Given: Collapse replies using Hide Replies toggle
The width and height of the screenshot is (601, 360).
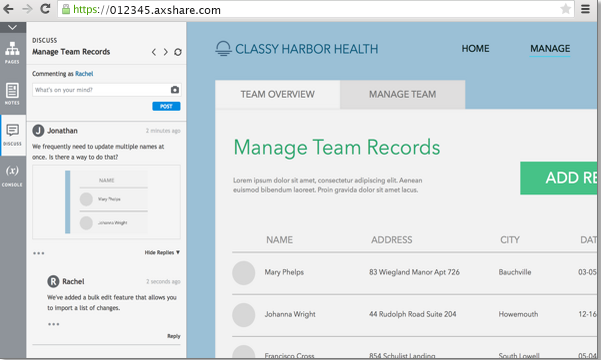Looking at the screenshot, I should [x=162, y=252].
